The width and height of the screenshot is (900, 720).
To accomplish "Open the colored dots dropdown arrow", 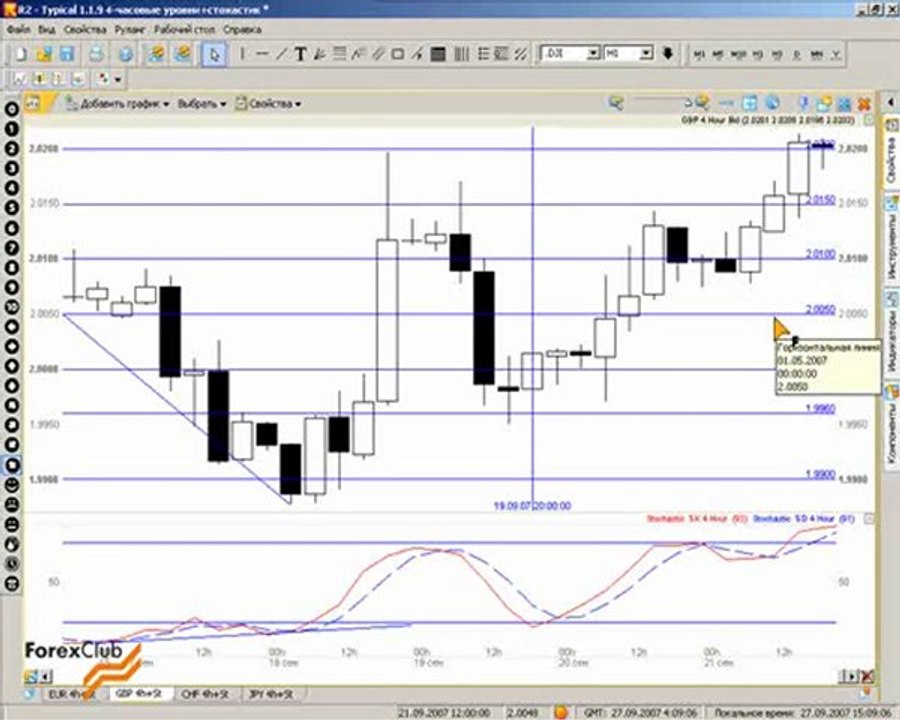I will [118, 79].
